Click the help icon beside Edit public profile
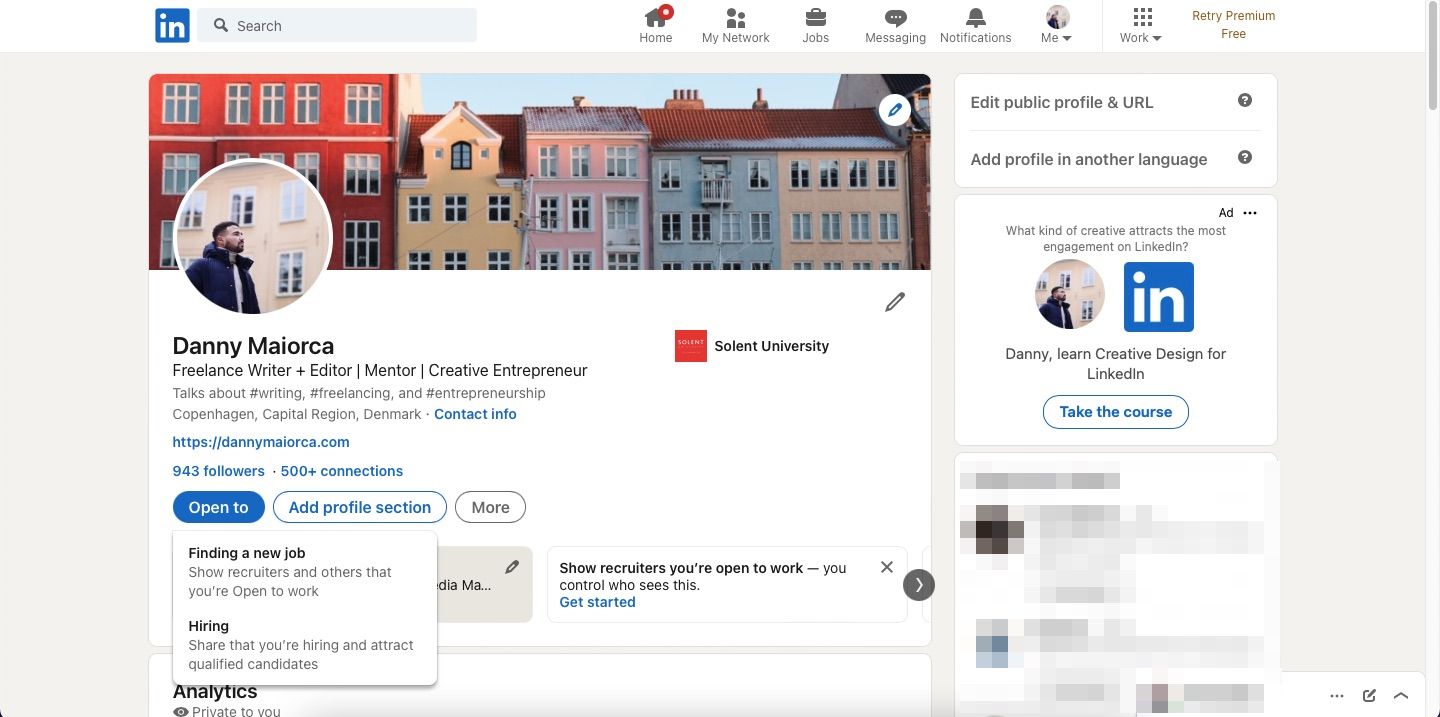The width and height of the screenshot is (1440, 717). click(1245, 100)
